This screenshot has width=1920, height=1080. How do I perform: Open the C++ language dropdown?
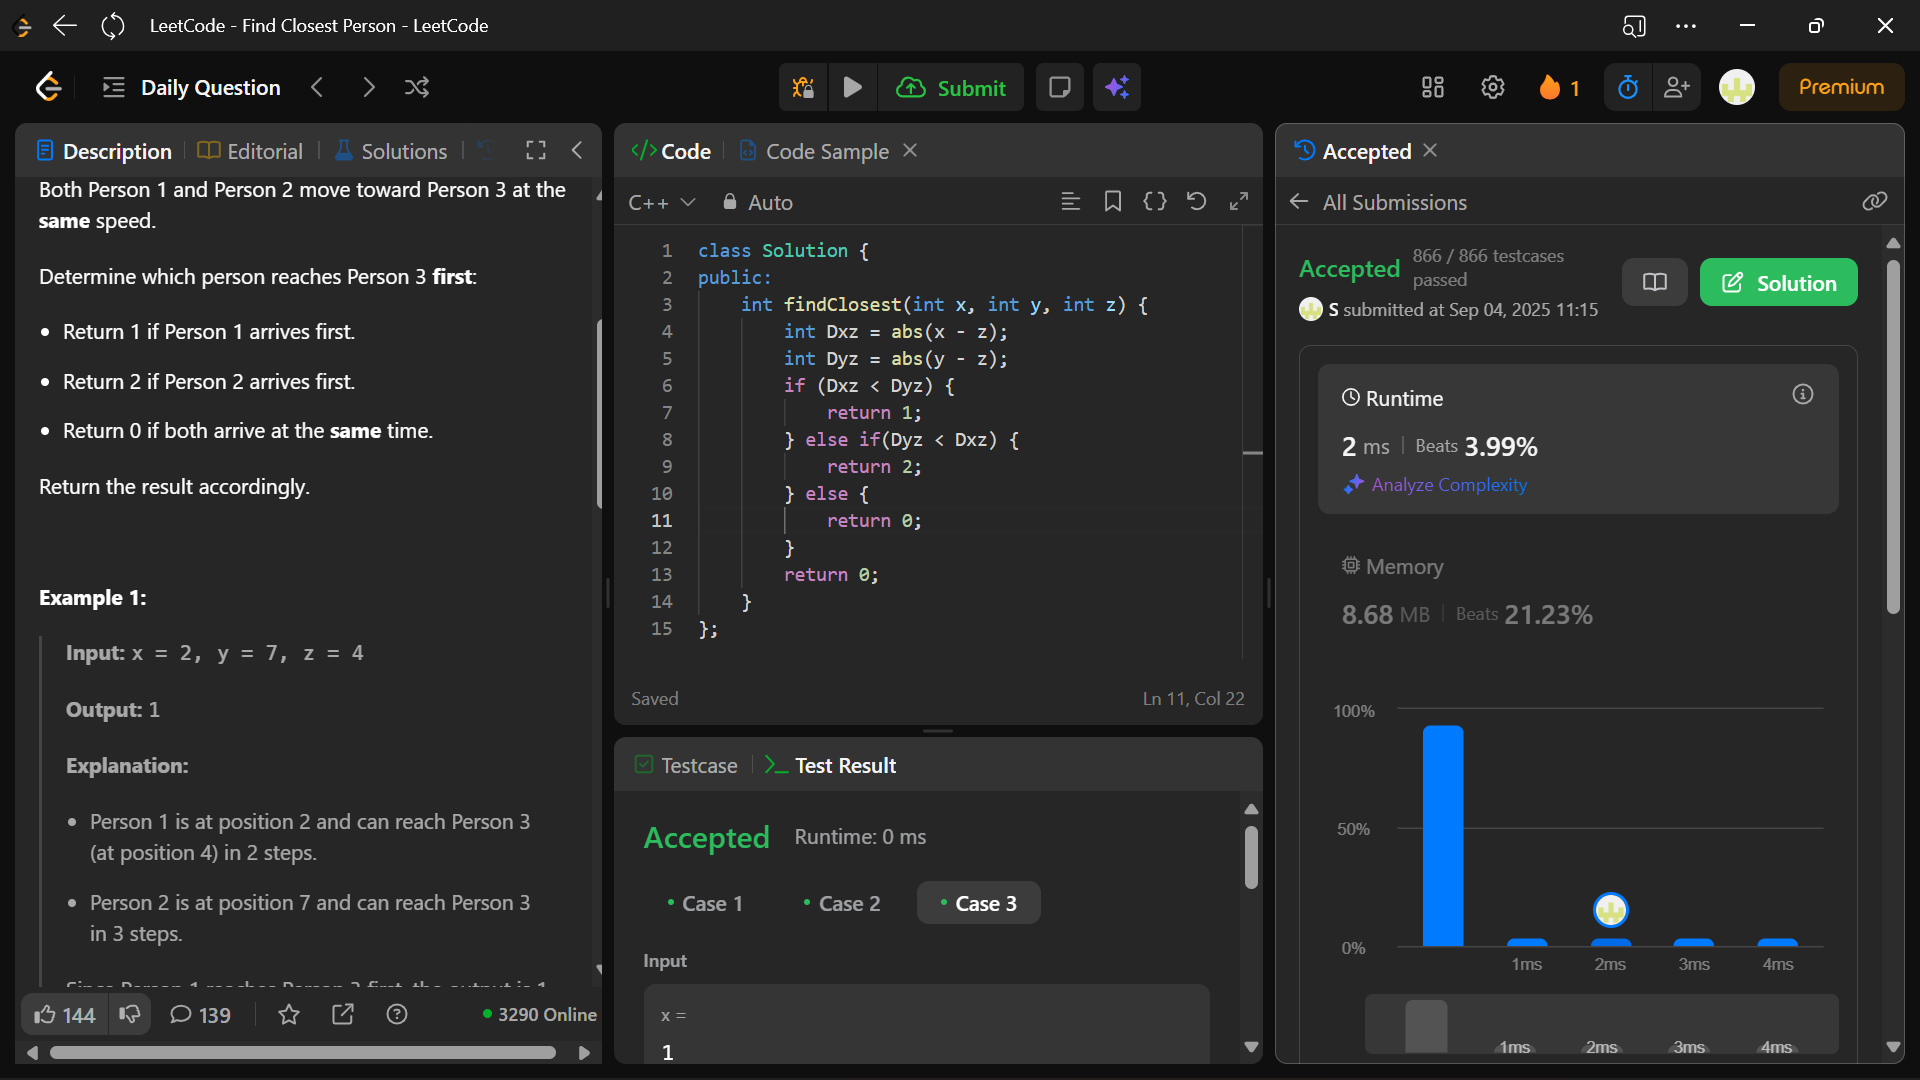(x=661, y=203)
